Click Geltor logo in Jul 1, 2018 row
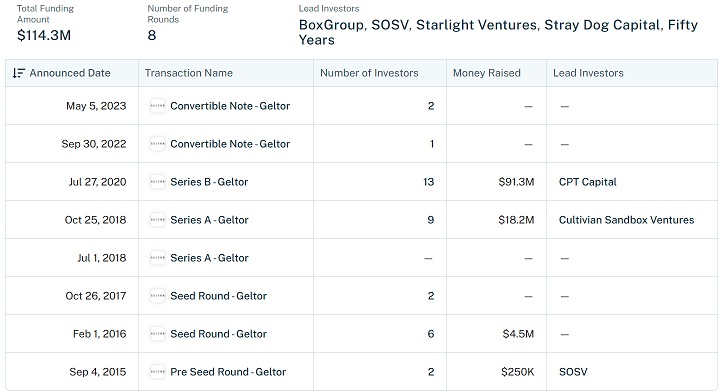Viewport: 725px width, 392px height. [158, 258]
